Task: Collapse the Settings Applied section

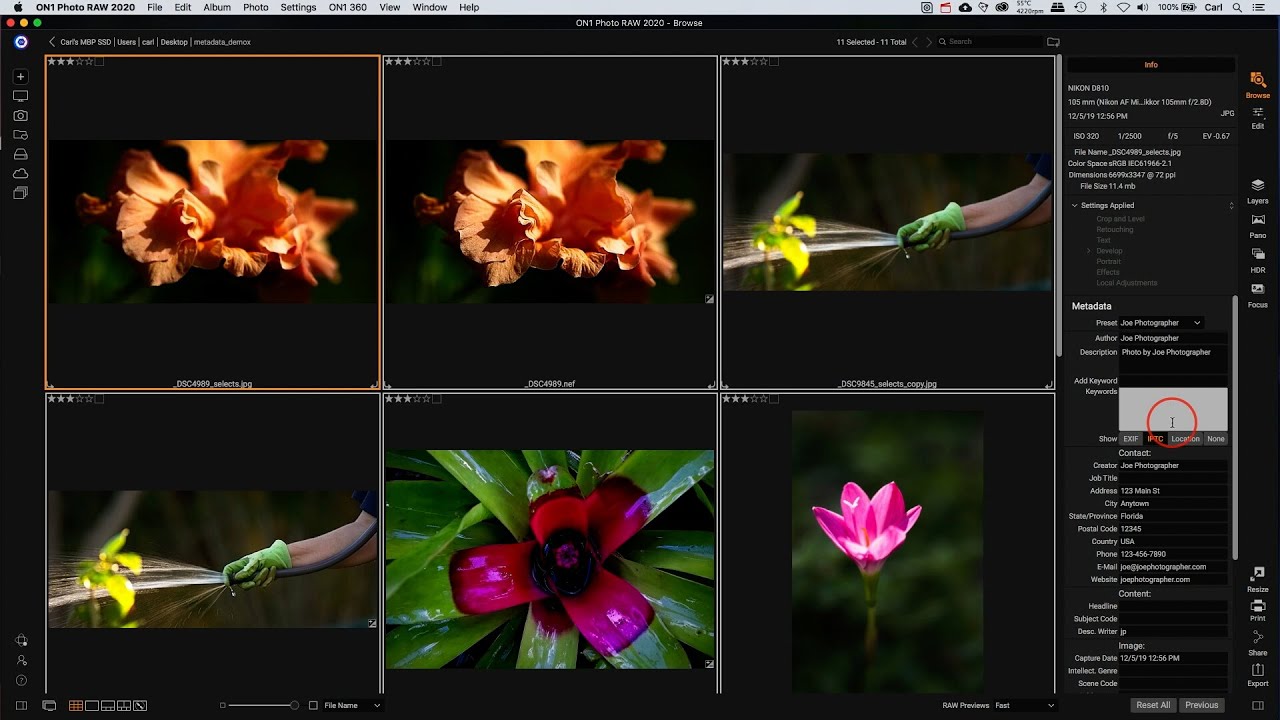Action: (1075, 206)
